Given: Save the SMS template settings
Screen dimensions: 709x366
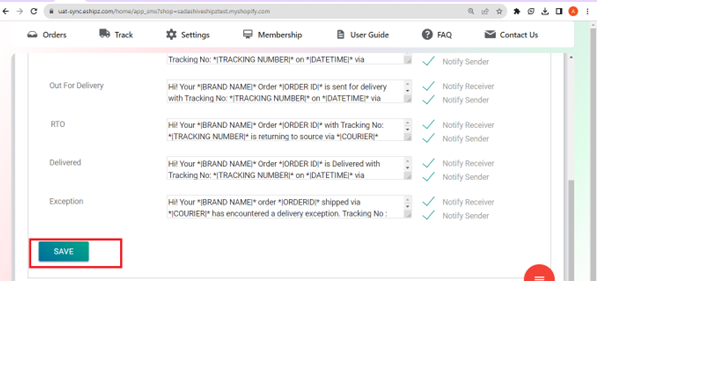Looking at the screenshot, I should tap(64, 252).
